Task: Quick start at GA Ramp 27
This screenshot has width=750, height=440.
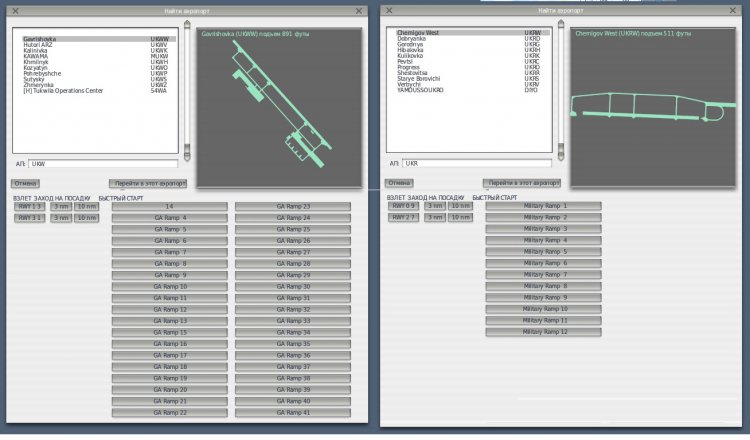Action: (x=293, y=253)
